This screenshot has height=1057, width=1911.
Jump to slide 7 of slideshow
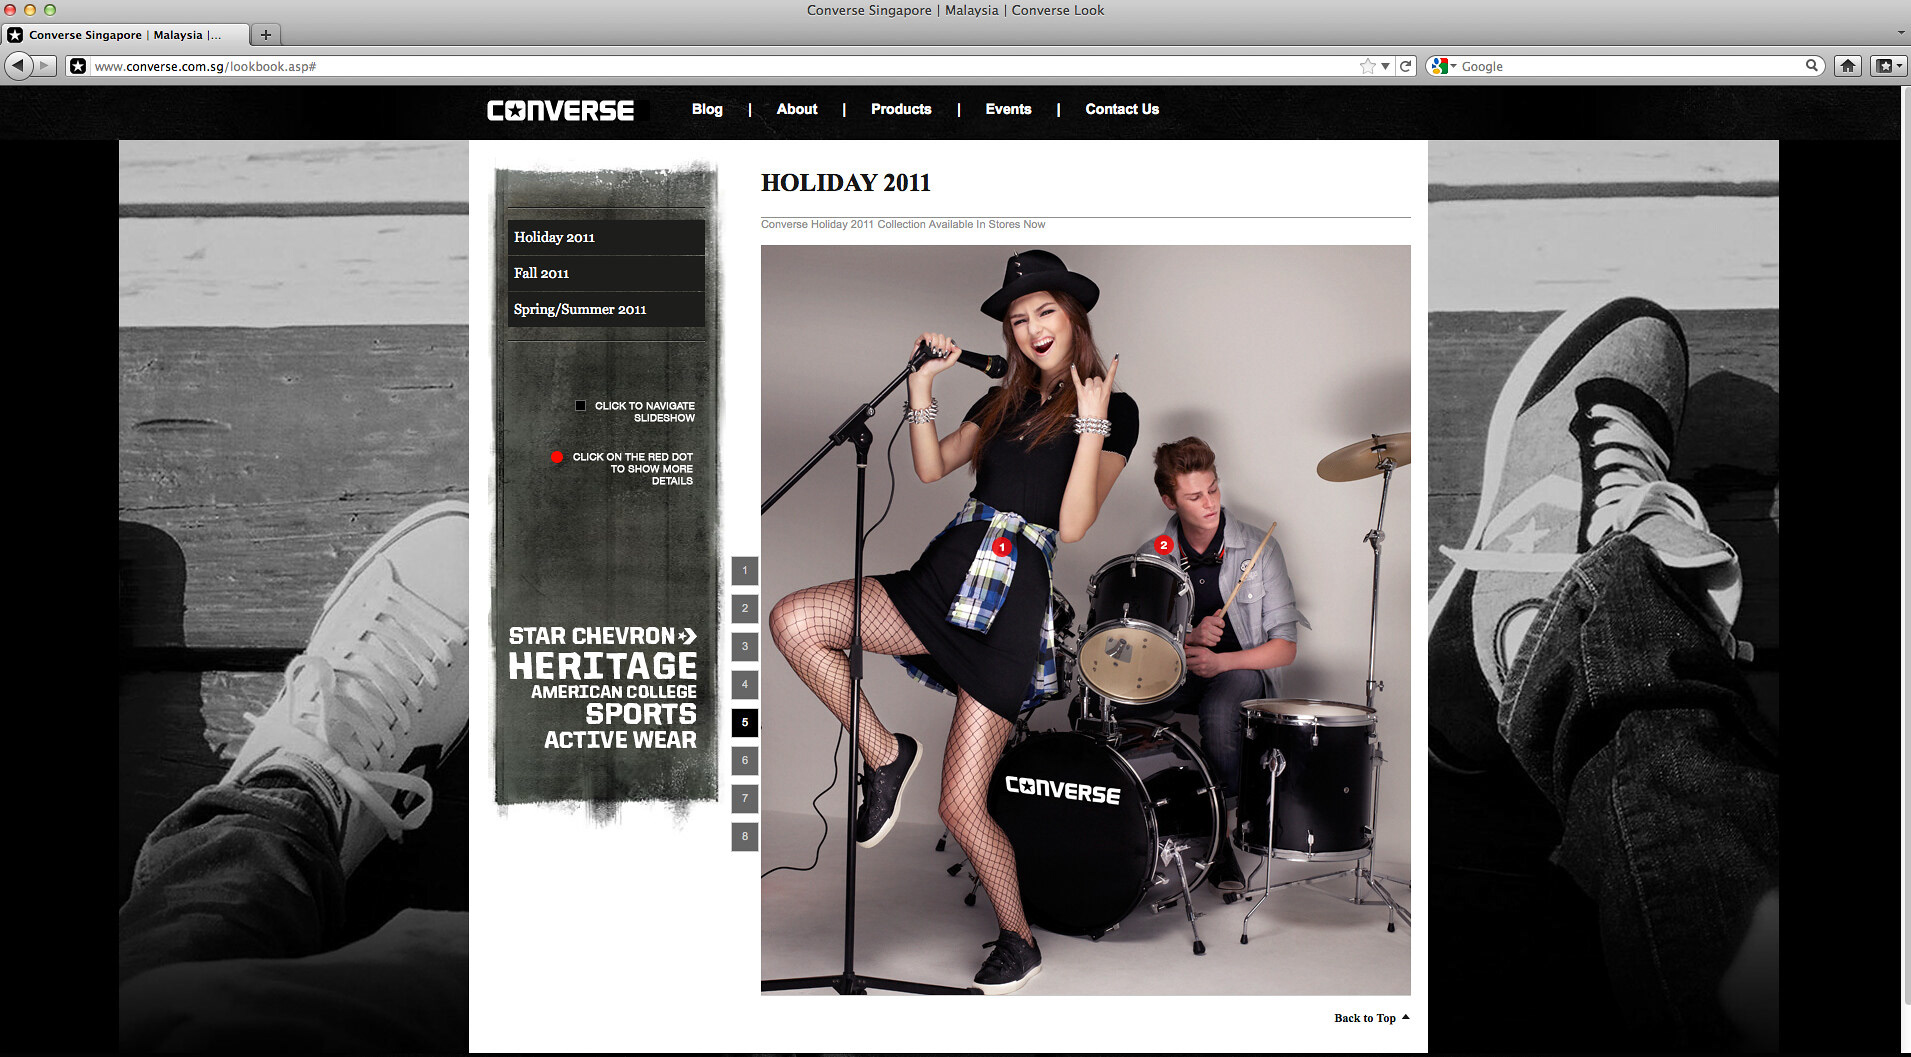[x=745, y=799]
